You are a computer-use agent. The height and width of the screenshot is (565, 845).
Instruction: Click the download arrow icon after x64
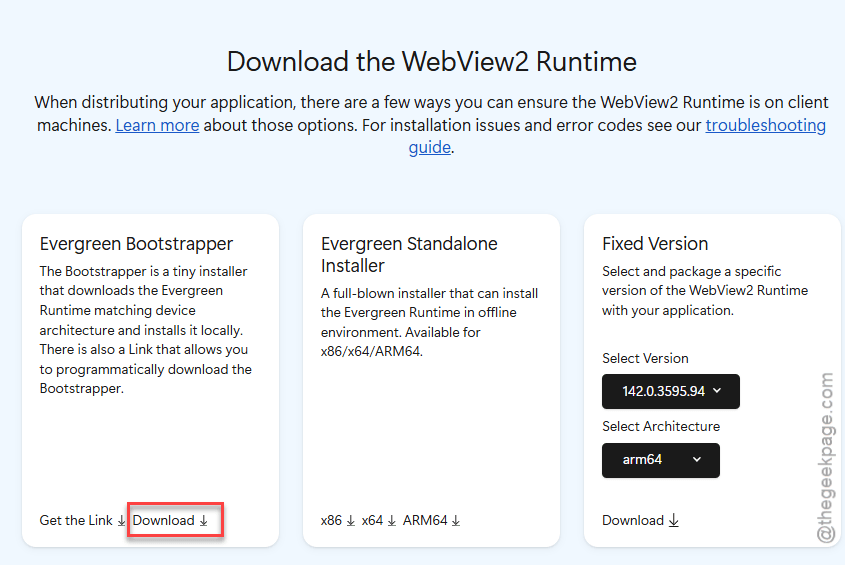(x=392, y=521)
